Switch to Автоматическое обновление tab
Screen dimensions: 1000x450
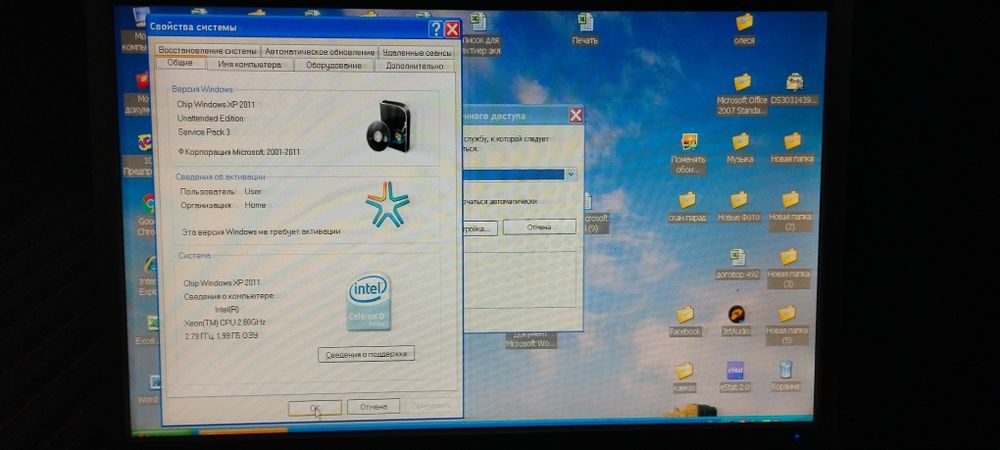coord(320,52)
